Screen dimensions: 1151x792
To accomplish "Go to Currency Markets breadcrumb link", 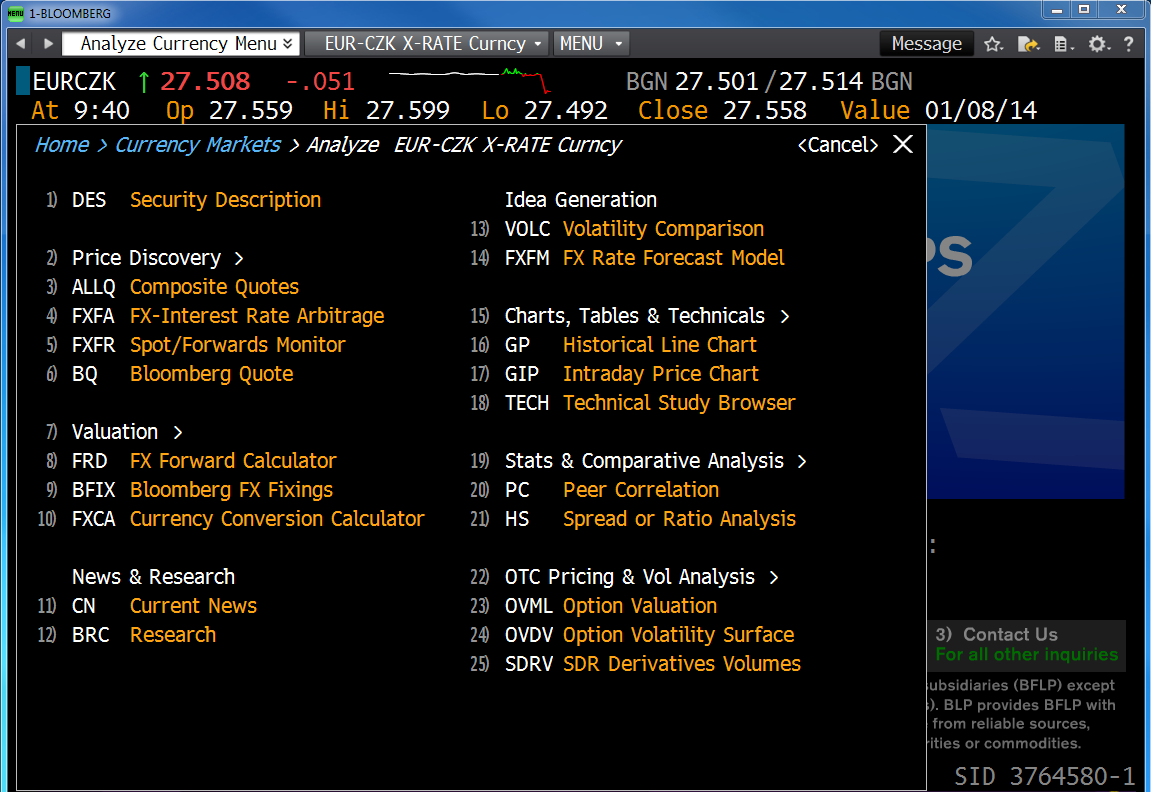I will click(197, 145).
